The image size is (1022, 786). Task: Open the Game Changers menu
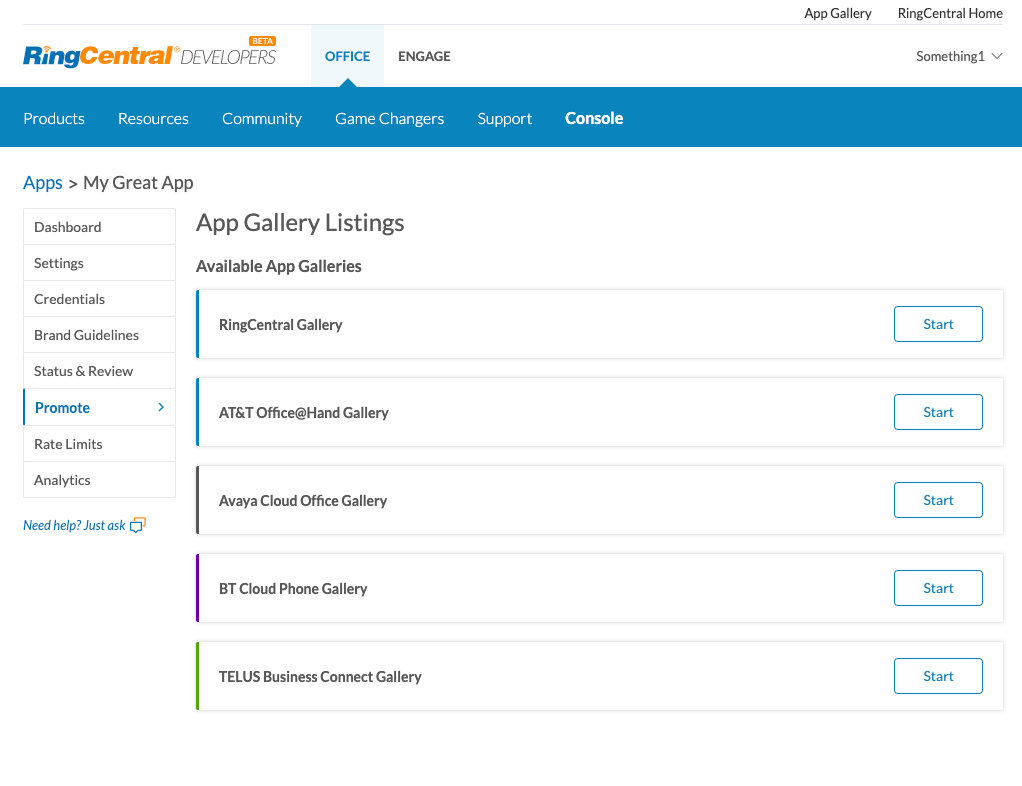click(389, 118)
